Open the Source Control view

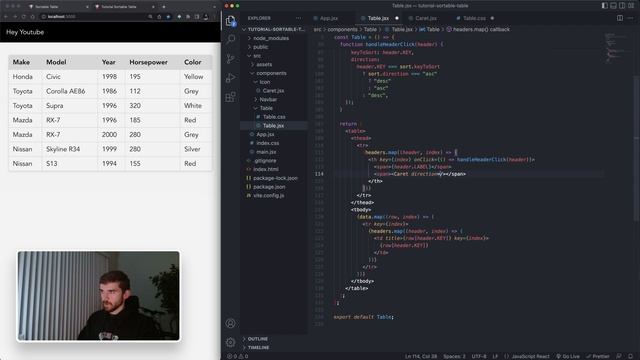(x=231, y=58)
